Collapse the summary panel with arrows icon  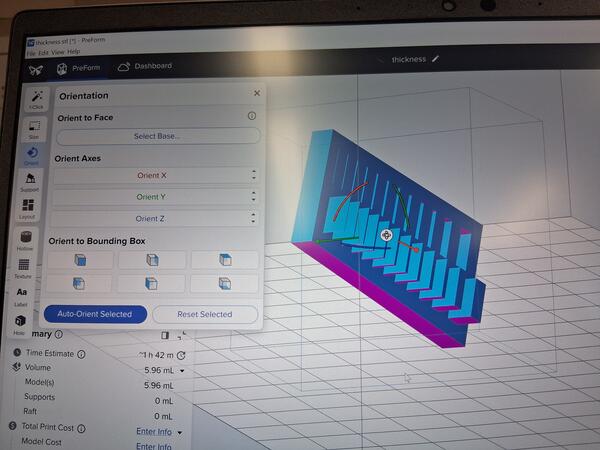[x=182, y=336]
